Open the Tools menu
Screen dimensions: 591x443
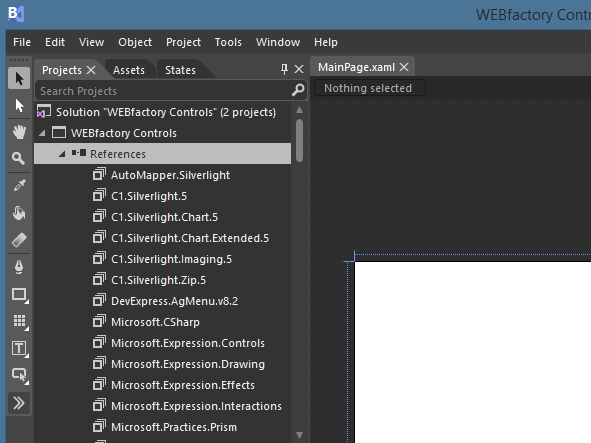coord(228,42)
